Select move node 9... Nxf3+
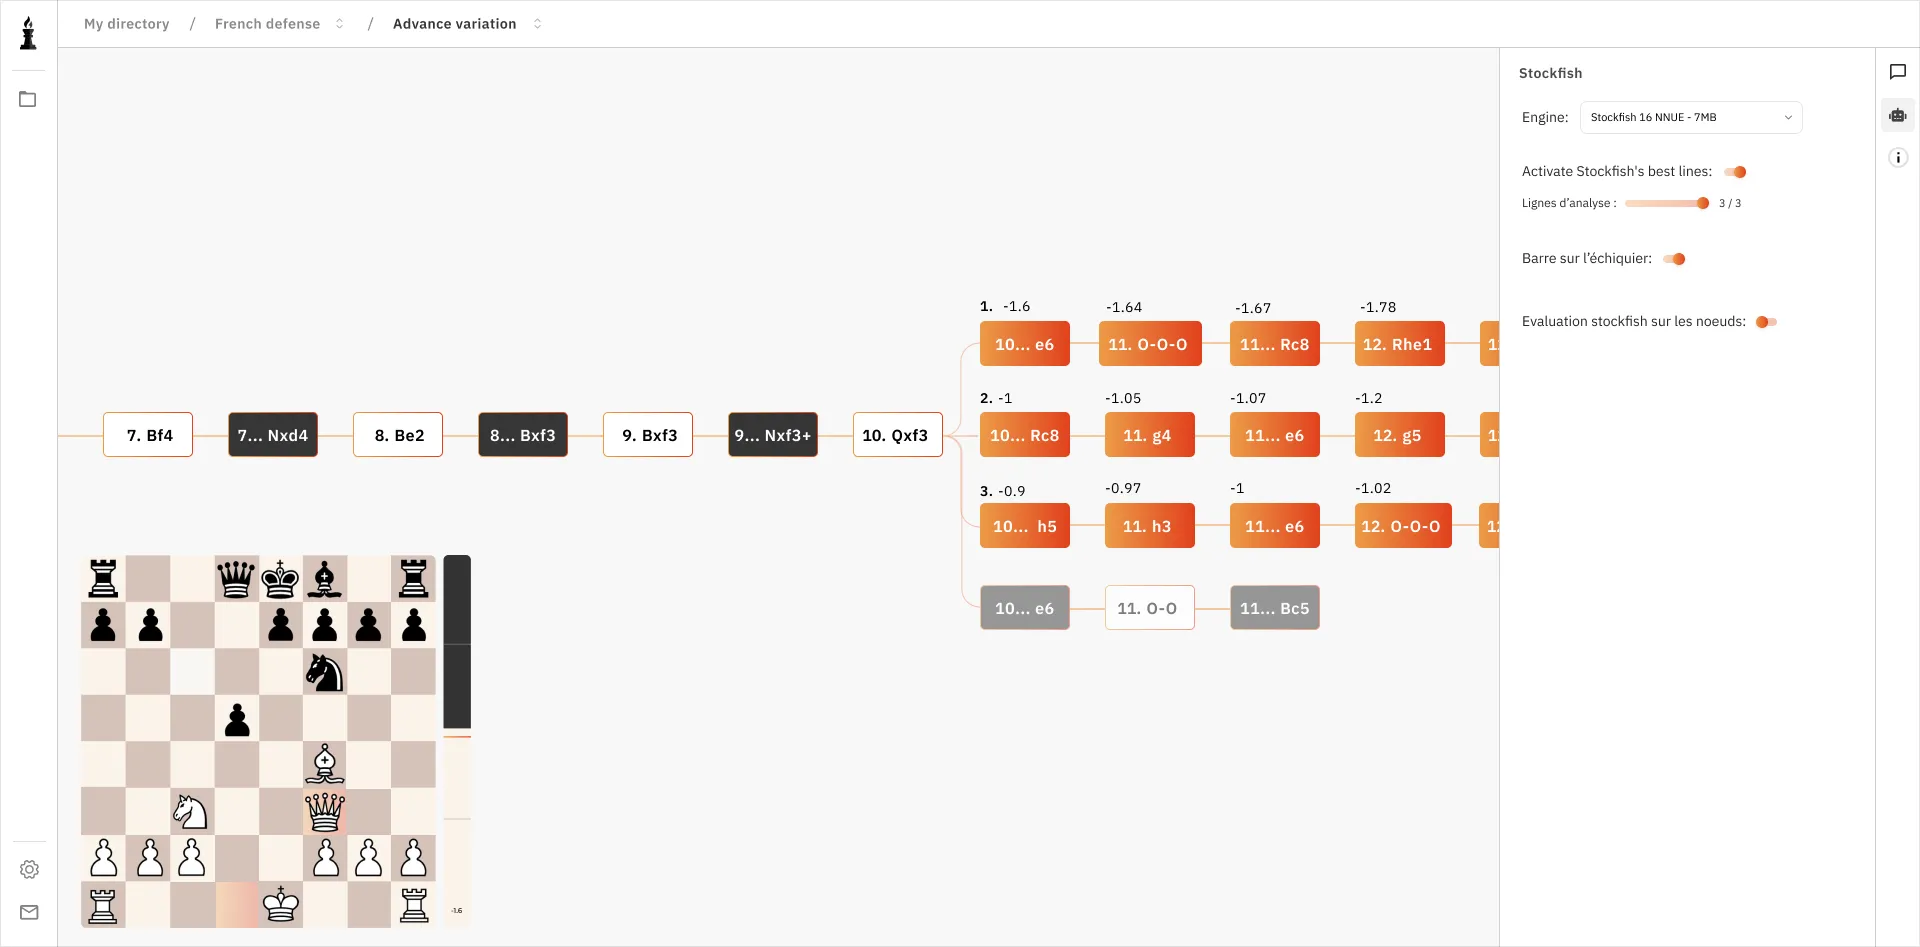The image size is (1920, 947). click(773, 435)
